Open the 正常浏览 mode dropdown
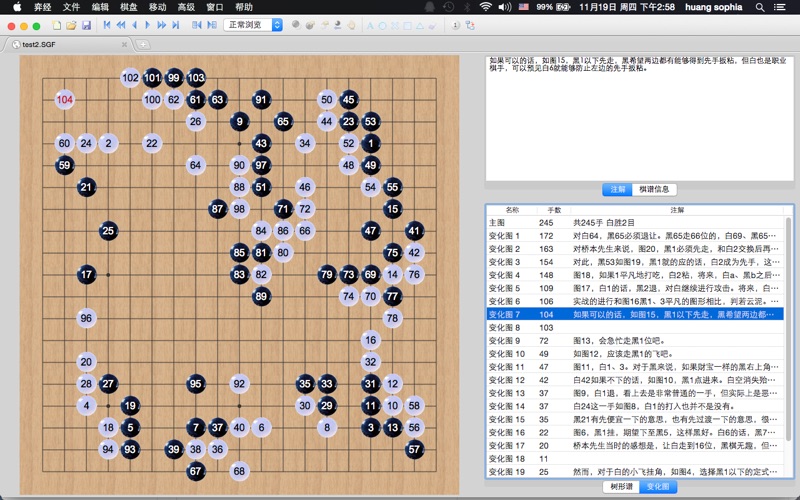 tap(253, 24)
